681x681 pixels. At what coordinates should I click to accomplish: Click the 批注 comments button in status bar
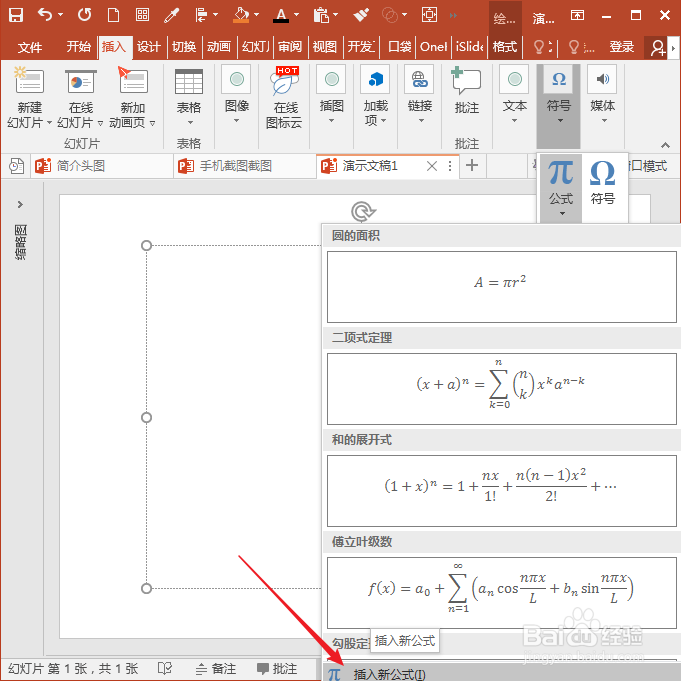pos(277,668)
